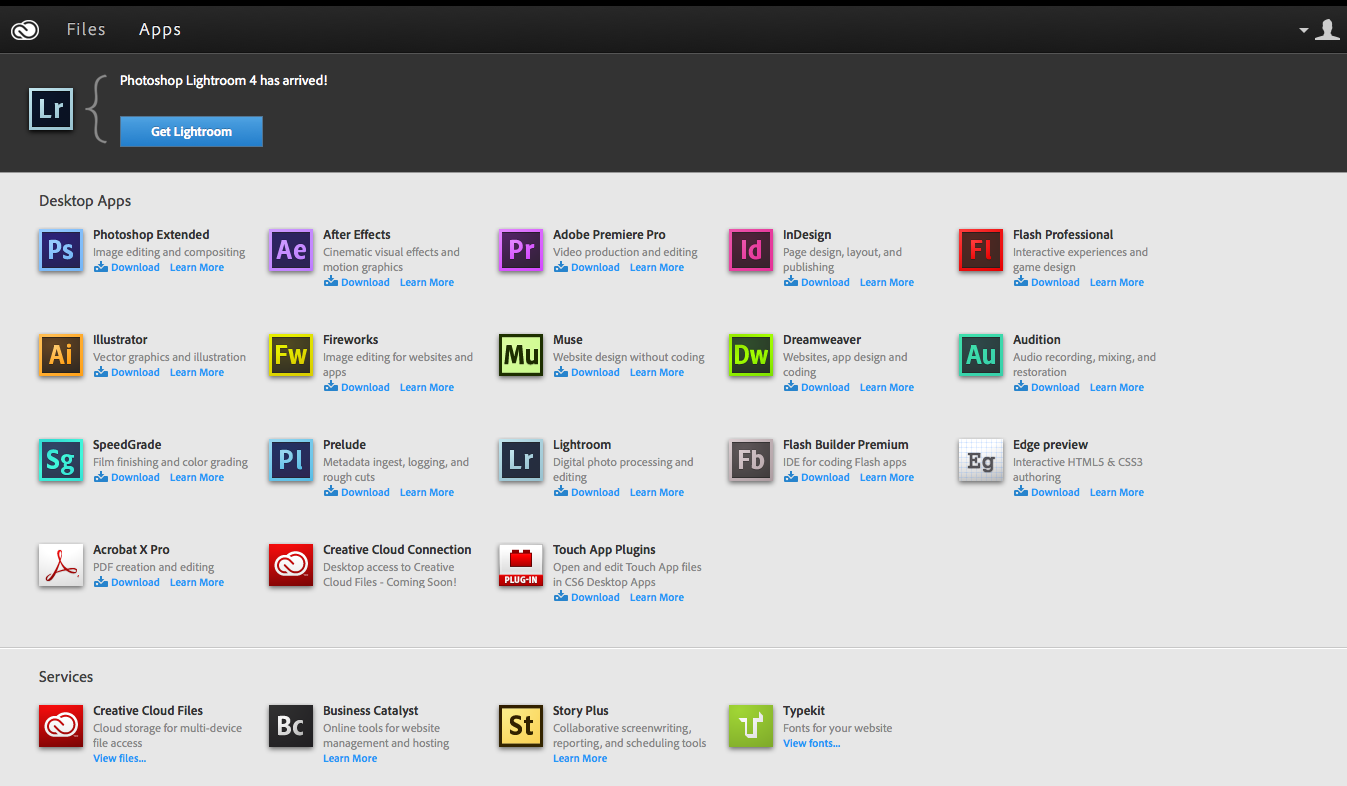1347x786 pixels.
Task: Open Learn More for Story Plus
Action: 580,758
